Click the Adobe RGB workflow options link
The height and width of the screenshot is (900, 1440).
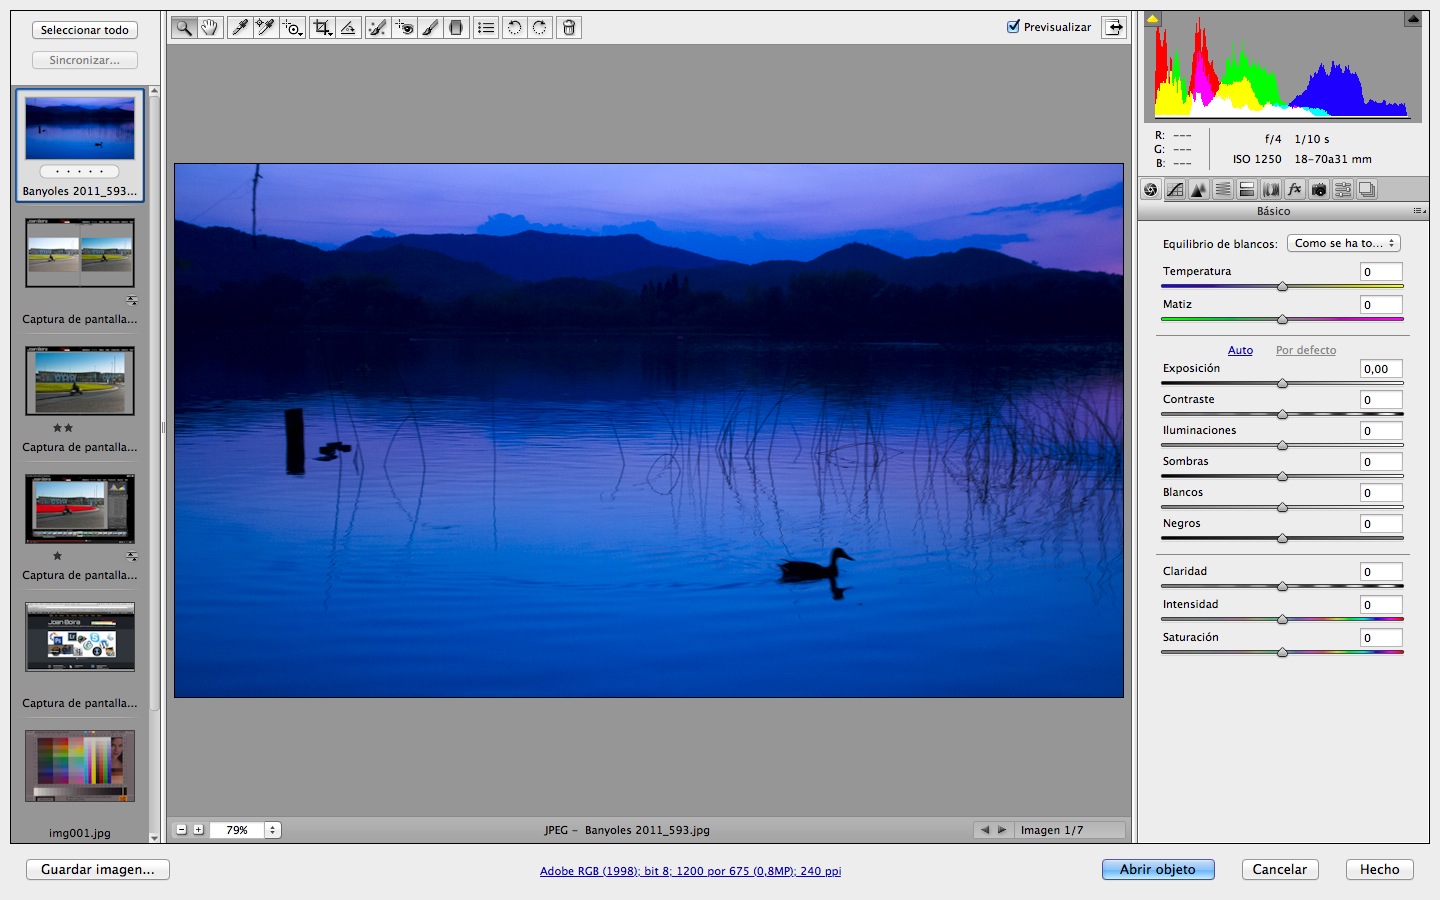point(690,871)
